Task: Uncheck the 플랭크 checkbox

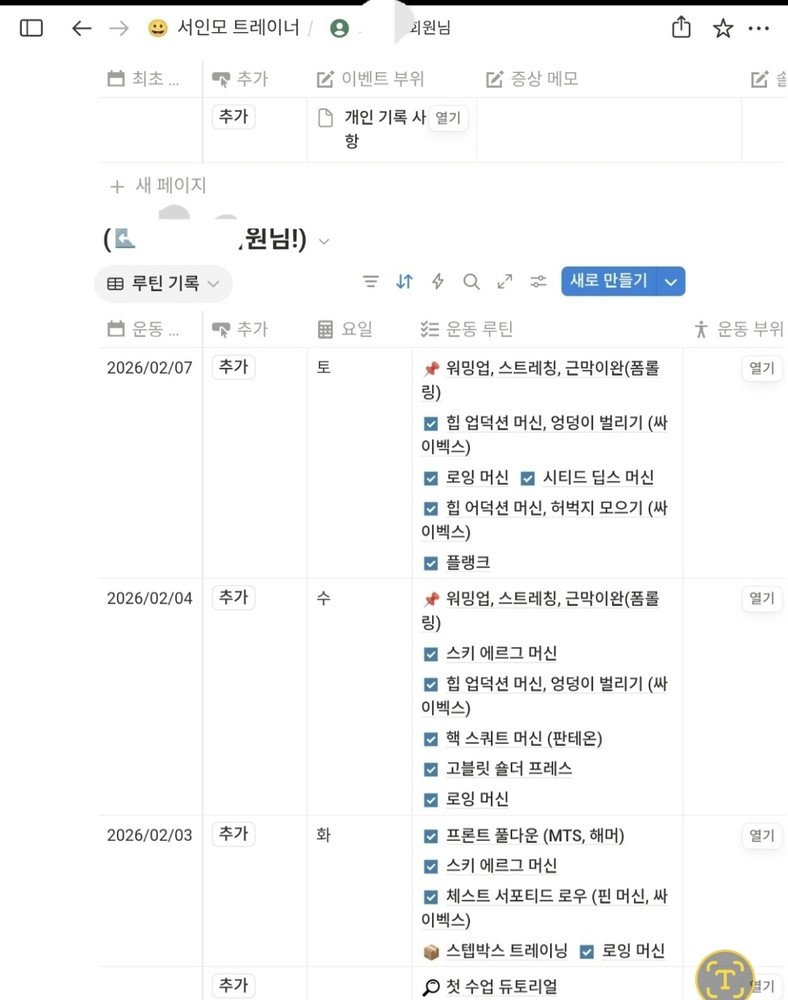Action: coord(431,563)
